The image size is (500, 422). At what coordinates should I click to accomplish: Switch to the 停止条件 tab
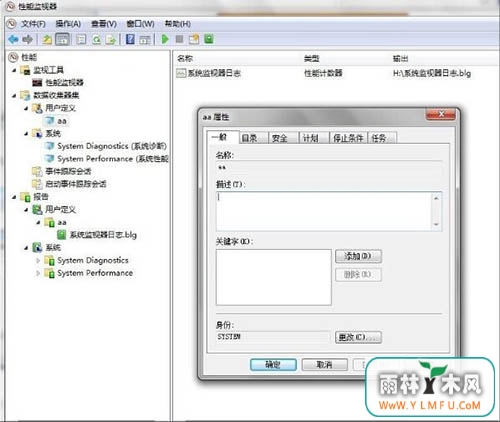coord(348,138)
